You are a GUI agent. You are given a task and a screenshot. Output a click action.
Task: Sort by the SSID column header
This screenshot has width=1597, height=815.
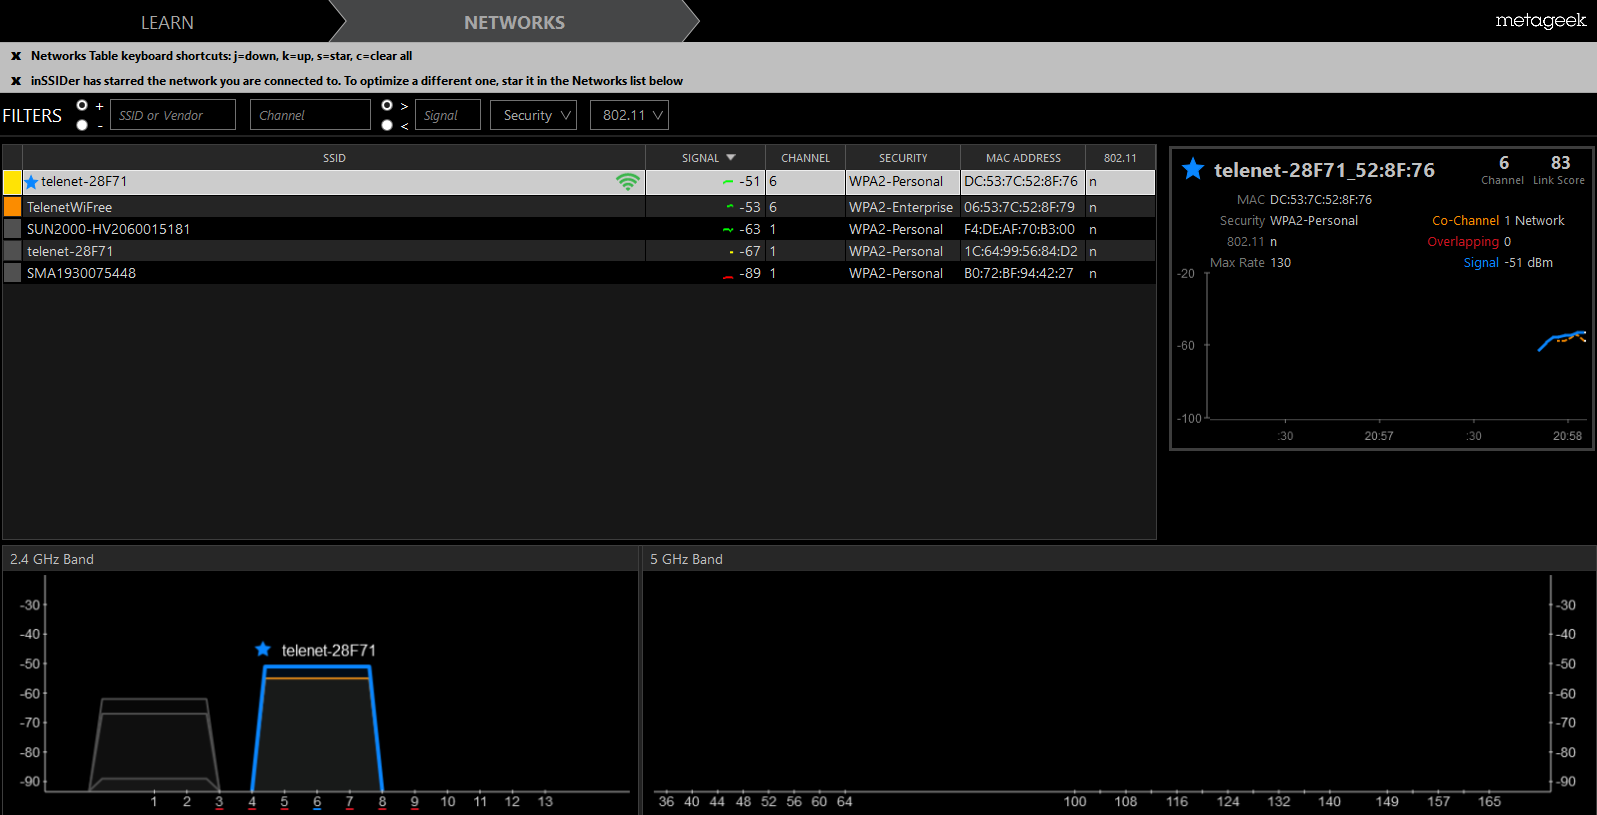(x=334, y=158)
